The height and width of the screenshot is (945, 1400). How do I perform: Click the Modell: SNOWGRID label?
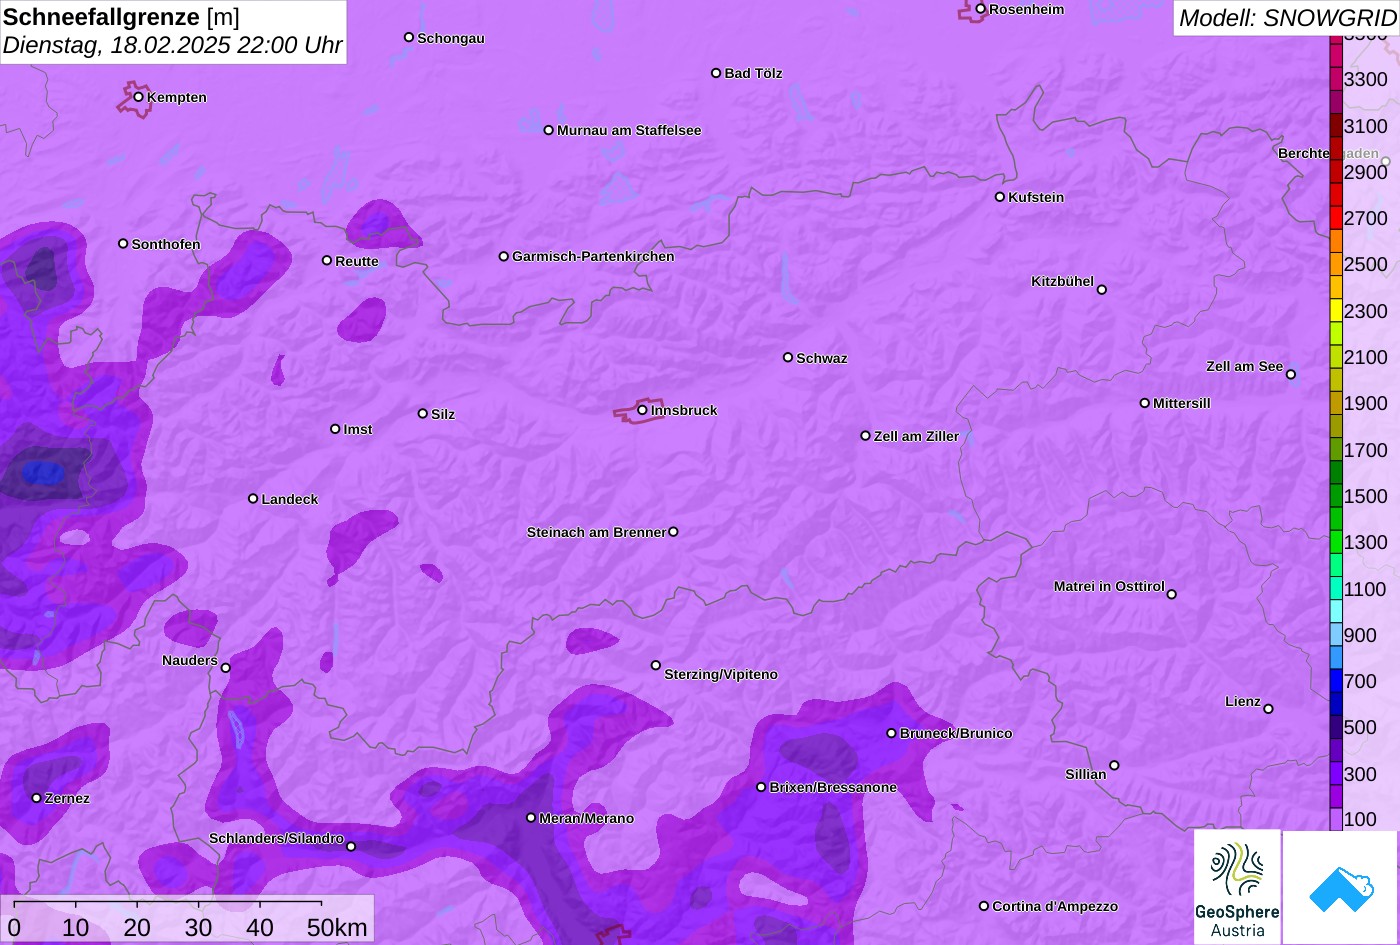click(1287, 17)
